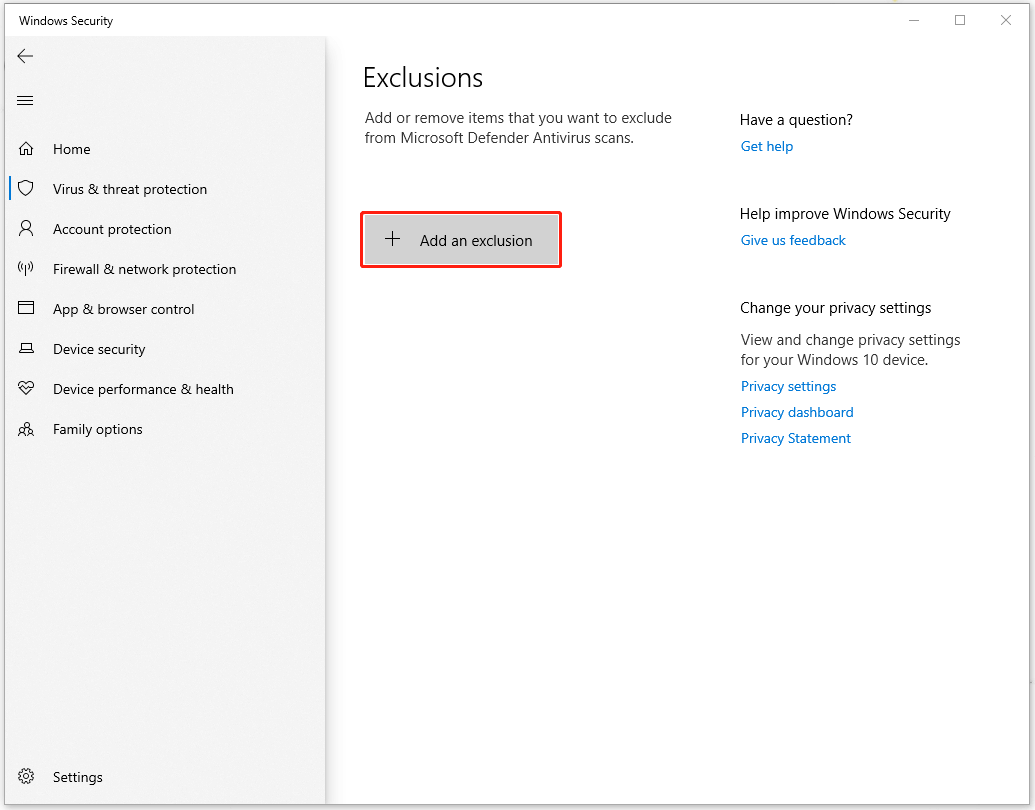Open App & browser control
Viewport: 1035px width, 810px height.
click(123, 308)
